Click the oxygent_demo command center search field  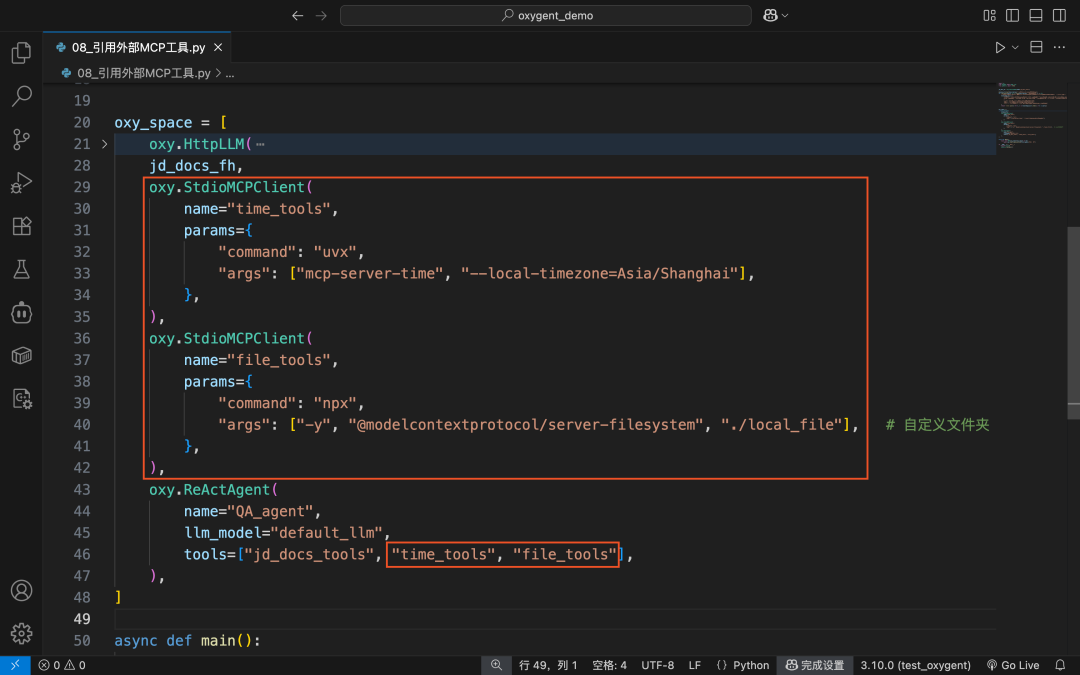546,15
